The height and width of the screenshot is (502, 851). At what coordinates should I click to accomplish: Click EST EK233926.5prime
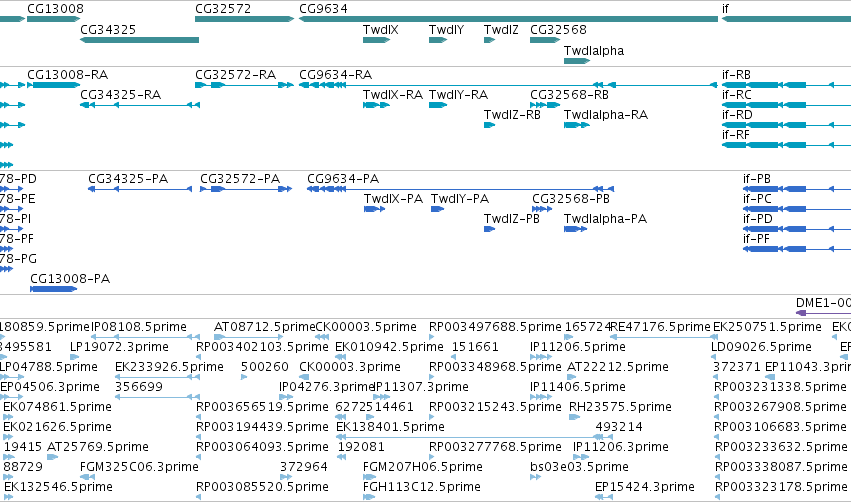[157, 377]
